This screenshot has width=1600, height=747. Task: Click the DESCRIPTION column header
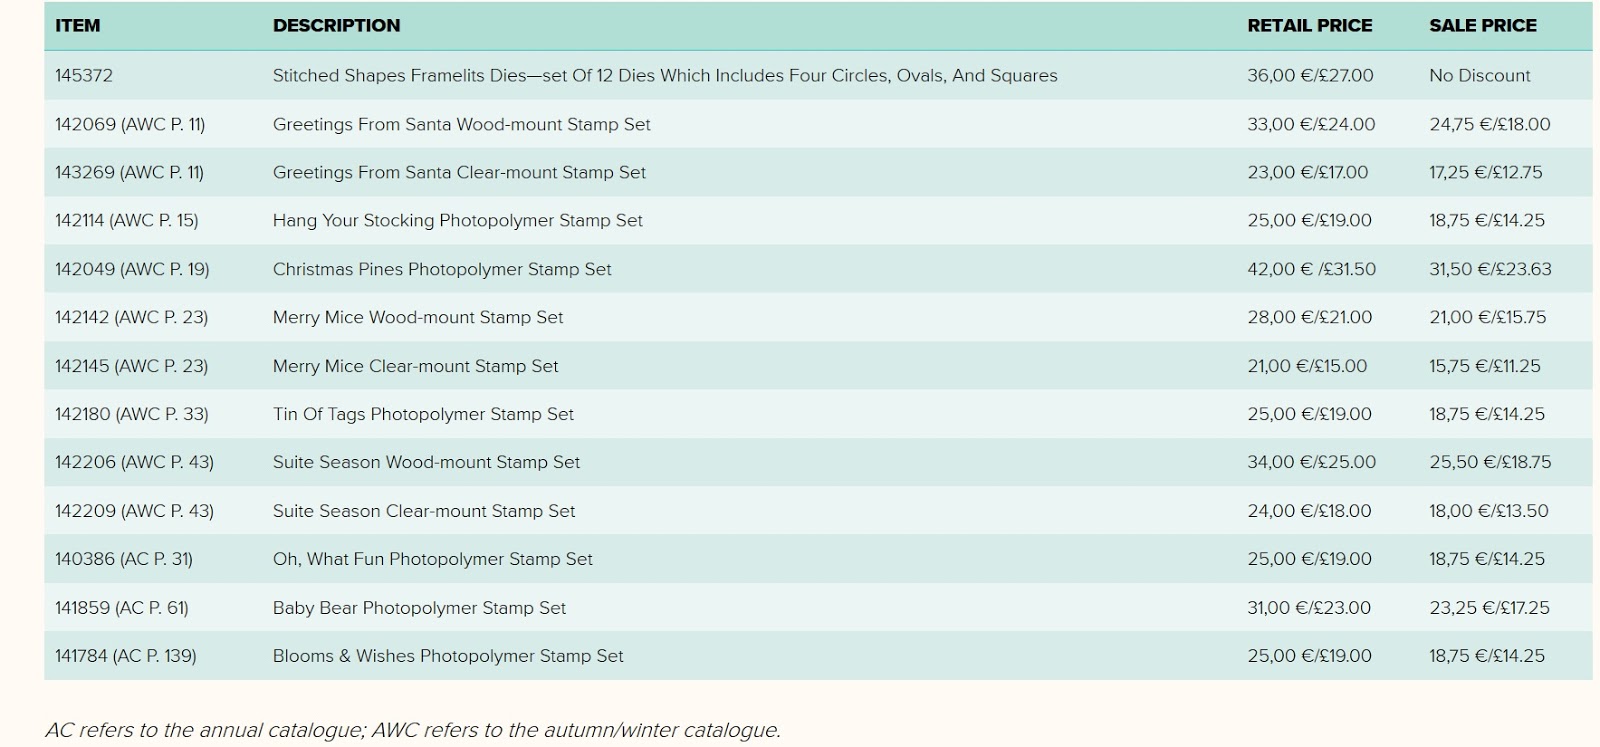pyautogui.click(x=336, y=26)
